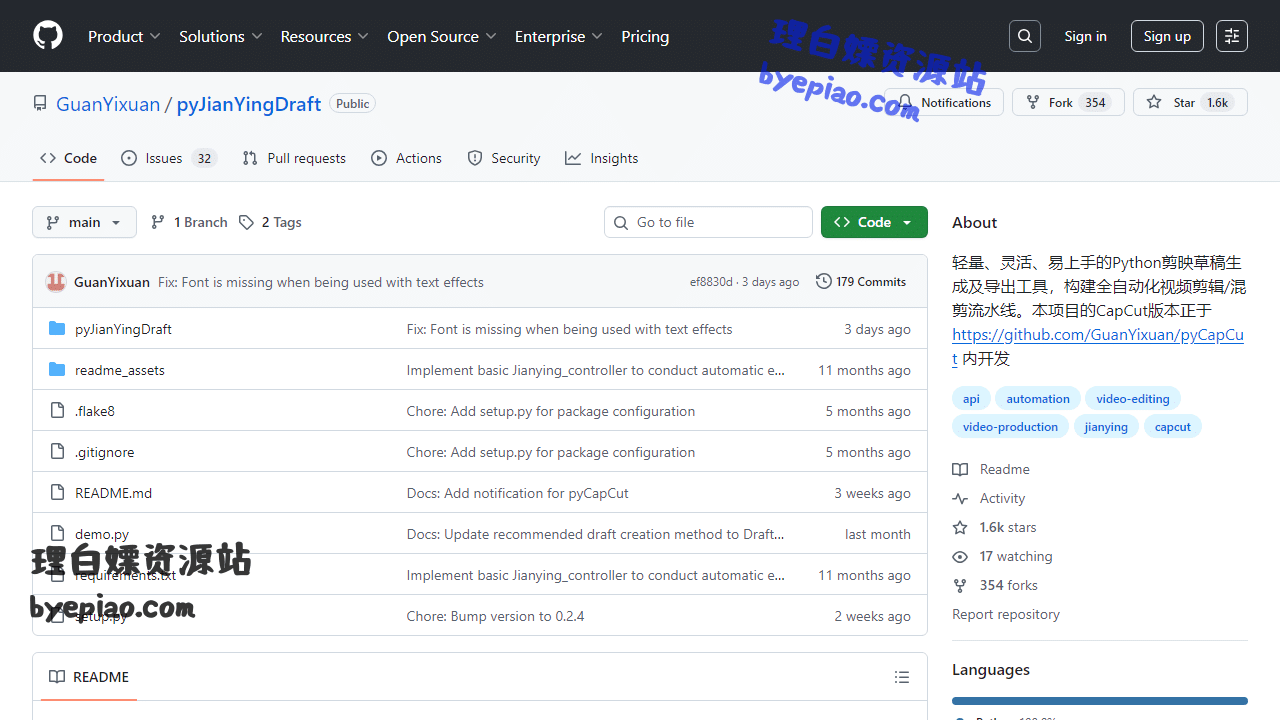Image resolution: width=1280 pixels, height=720 pixels.
Task: Click the .flake8 file icon
Action: (x=57, y=411)
